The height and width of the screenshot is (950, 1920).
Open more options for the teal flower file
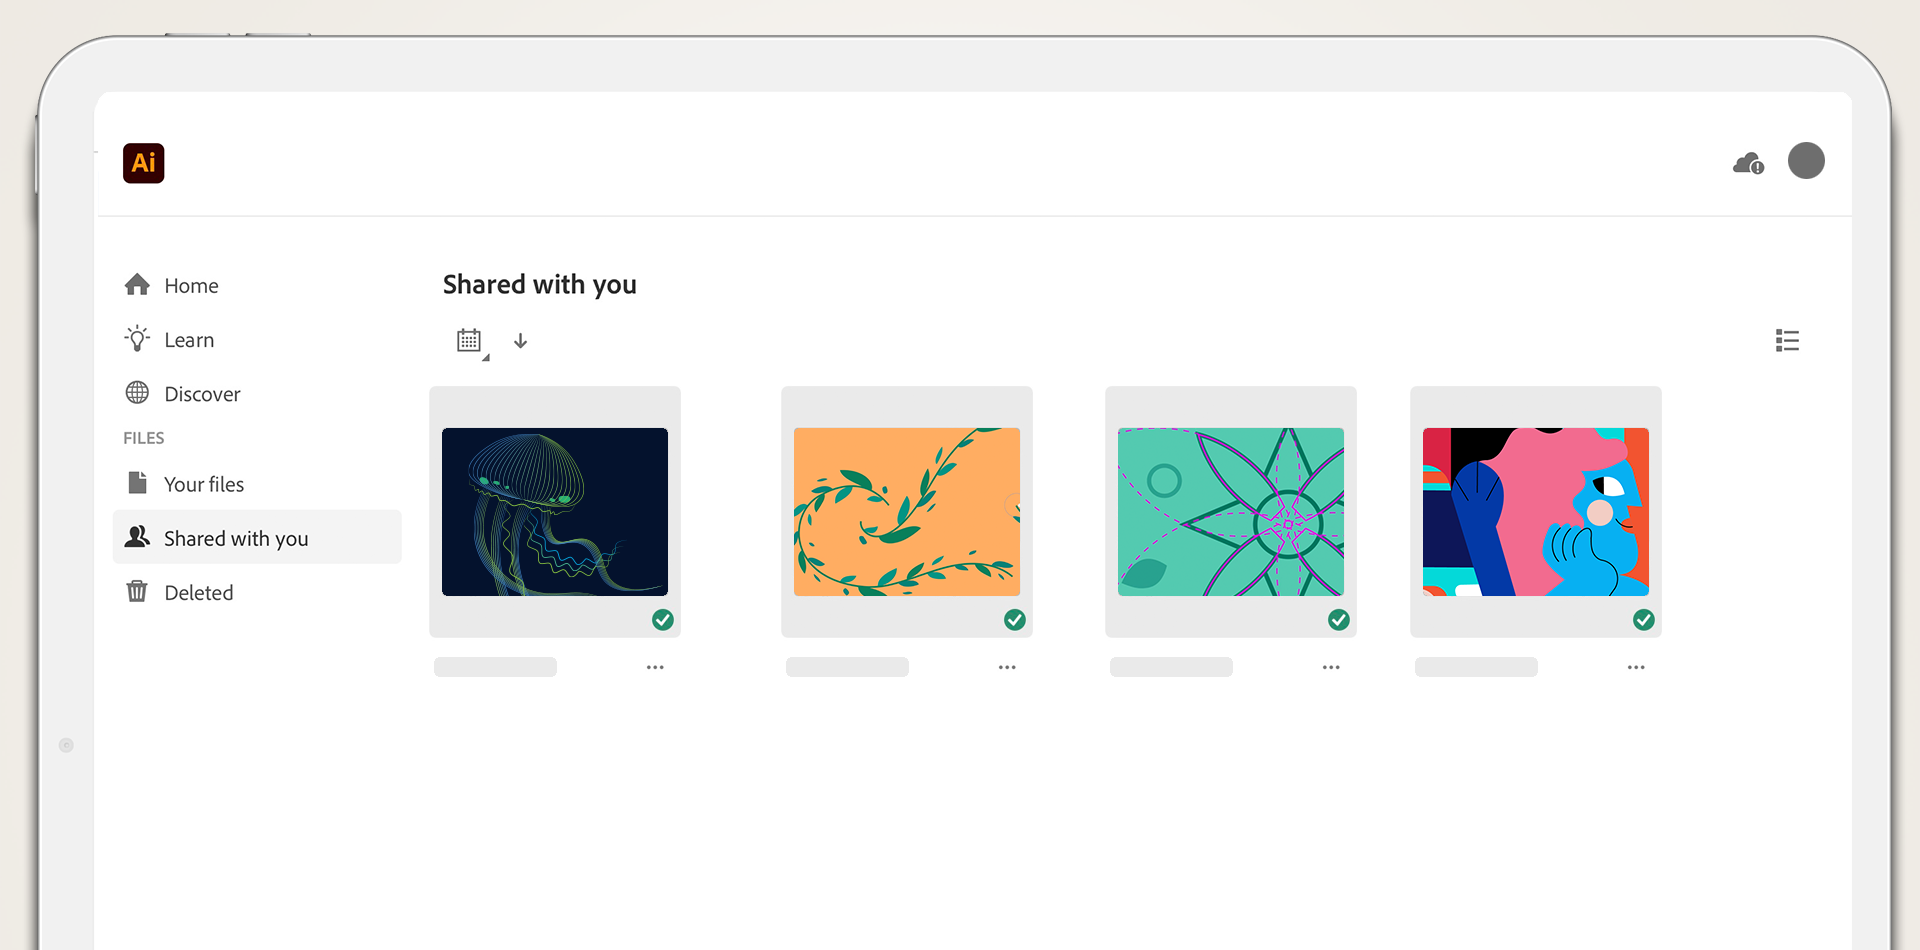pyautogui.click(x=1331, y=667)
